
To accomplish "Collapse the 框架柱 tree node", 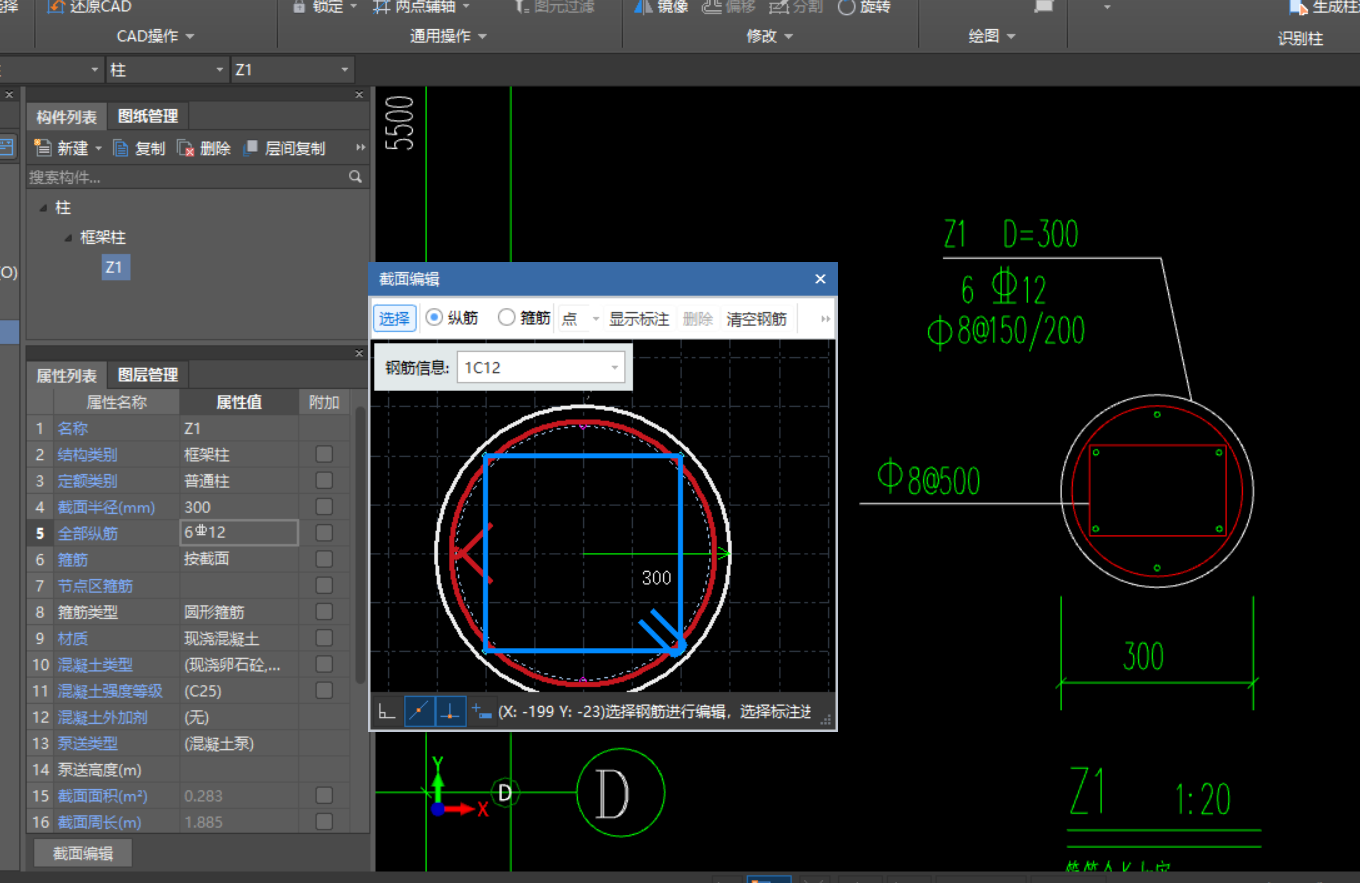I will (68, 238).
